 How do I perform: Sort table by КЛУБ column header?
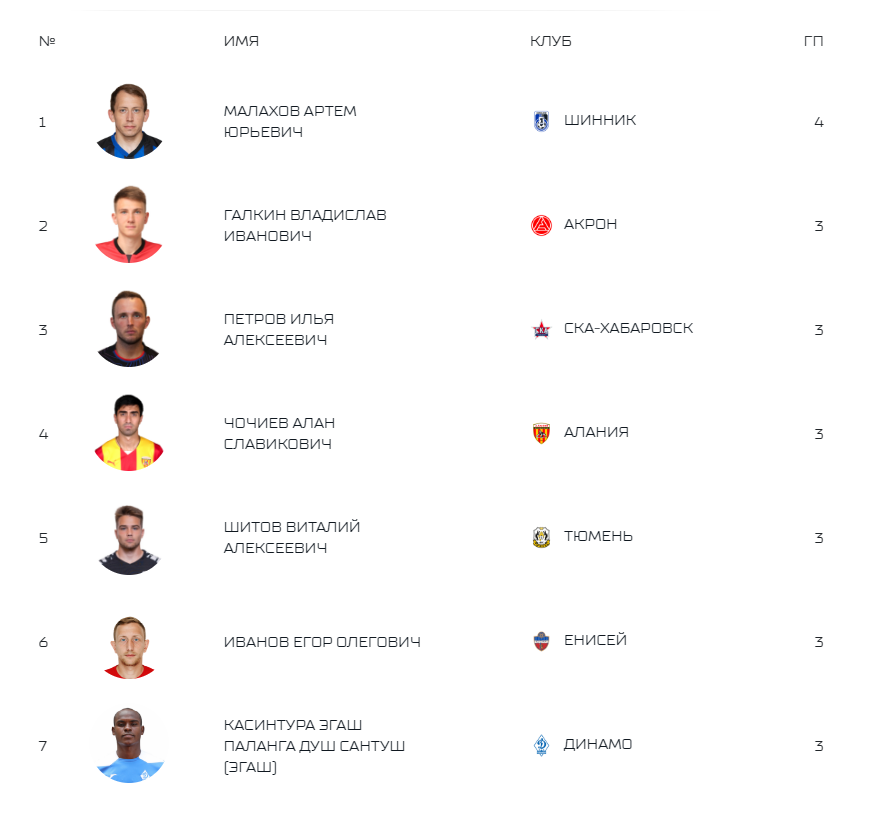[x=551, y=41]
